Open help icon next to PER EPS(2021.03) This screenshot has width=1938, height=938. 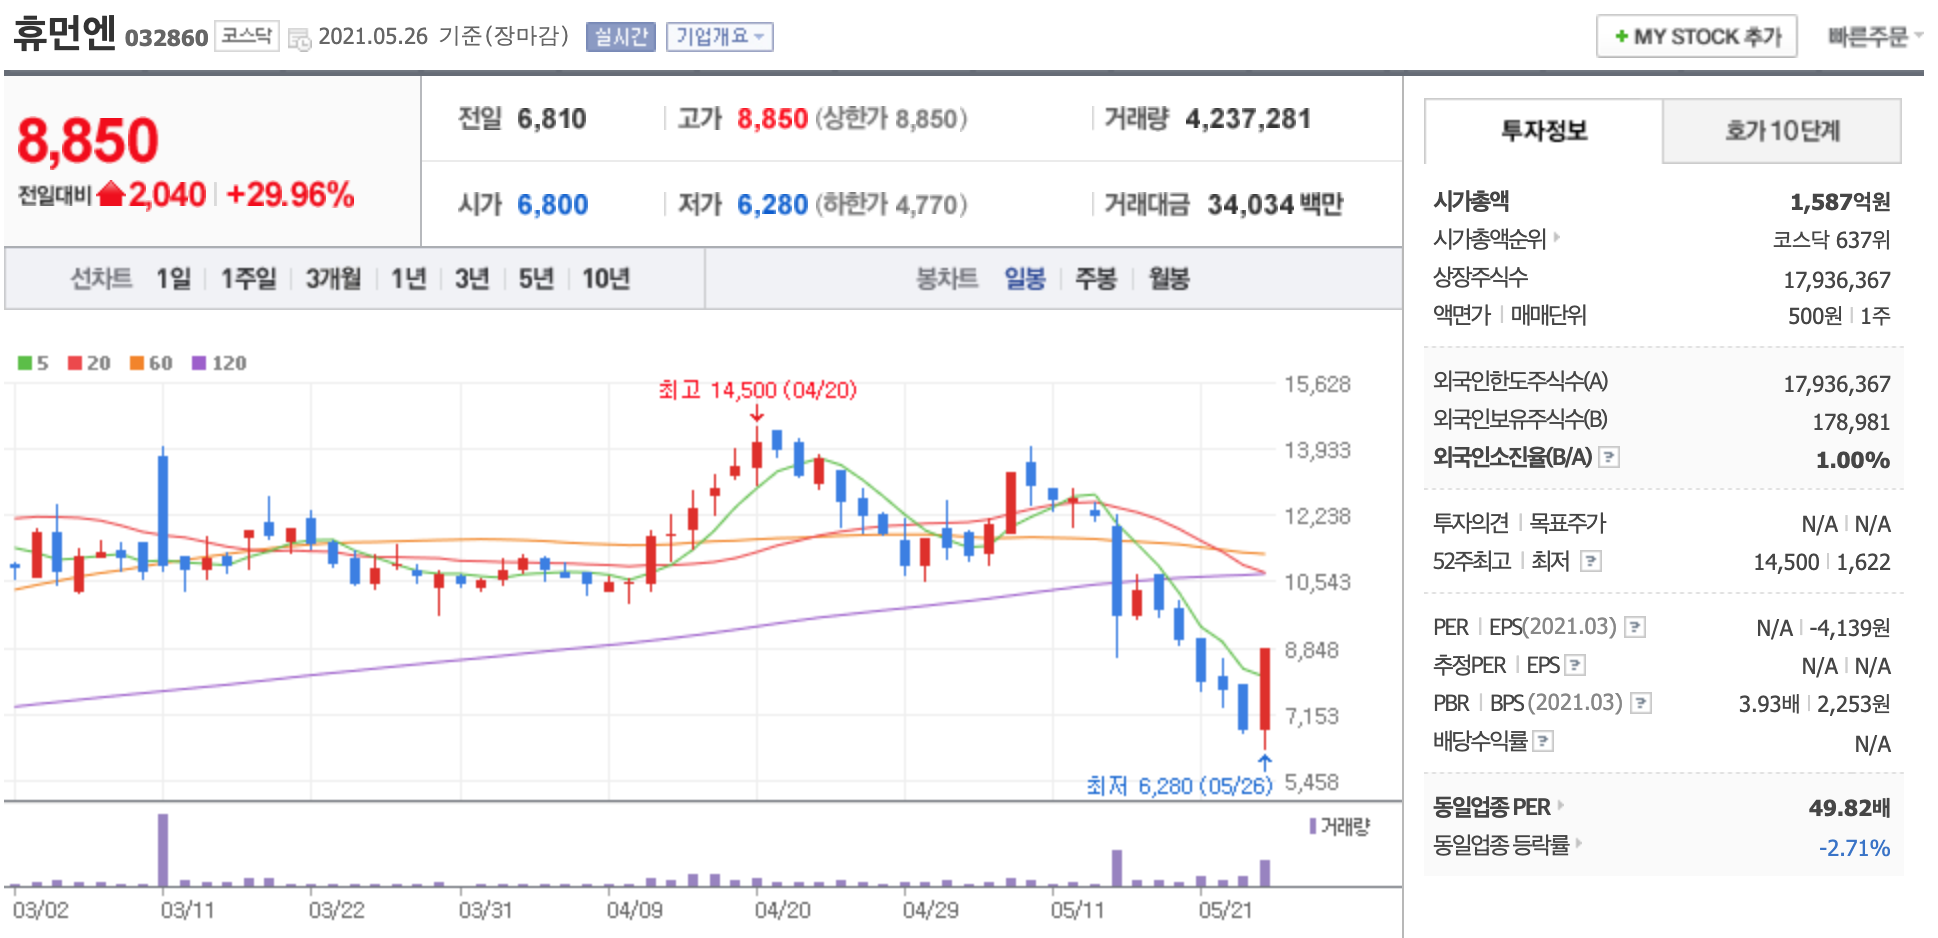point(1635,627)
